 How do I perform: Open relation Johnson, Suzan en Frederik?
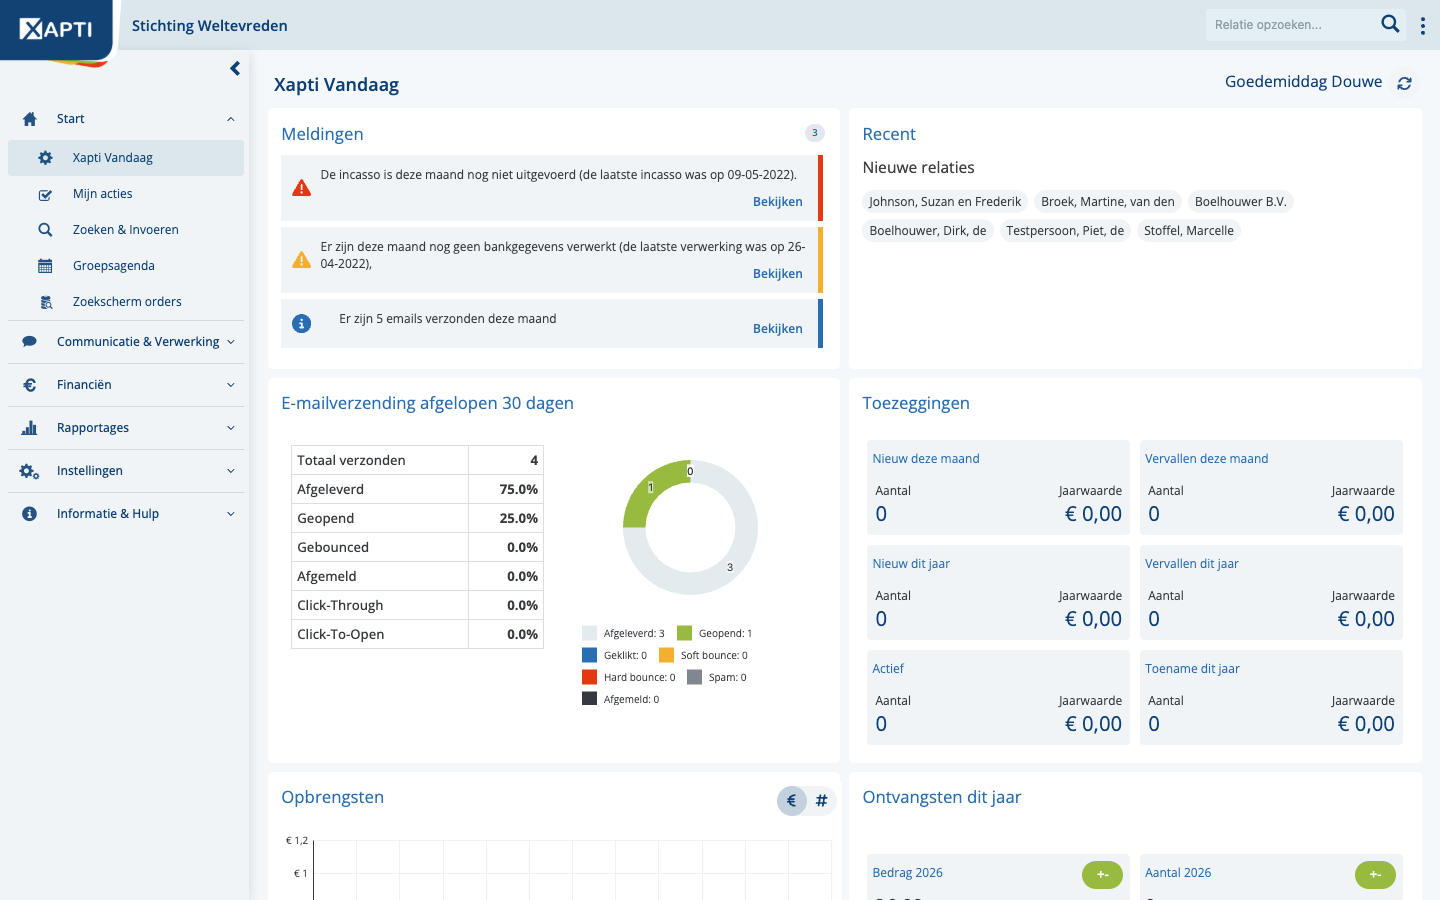tap(945, 202)
